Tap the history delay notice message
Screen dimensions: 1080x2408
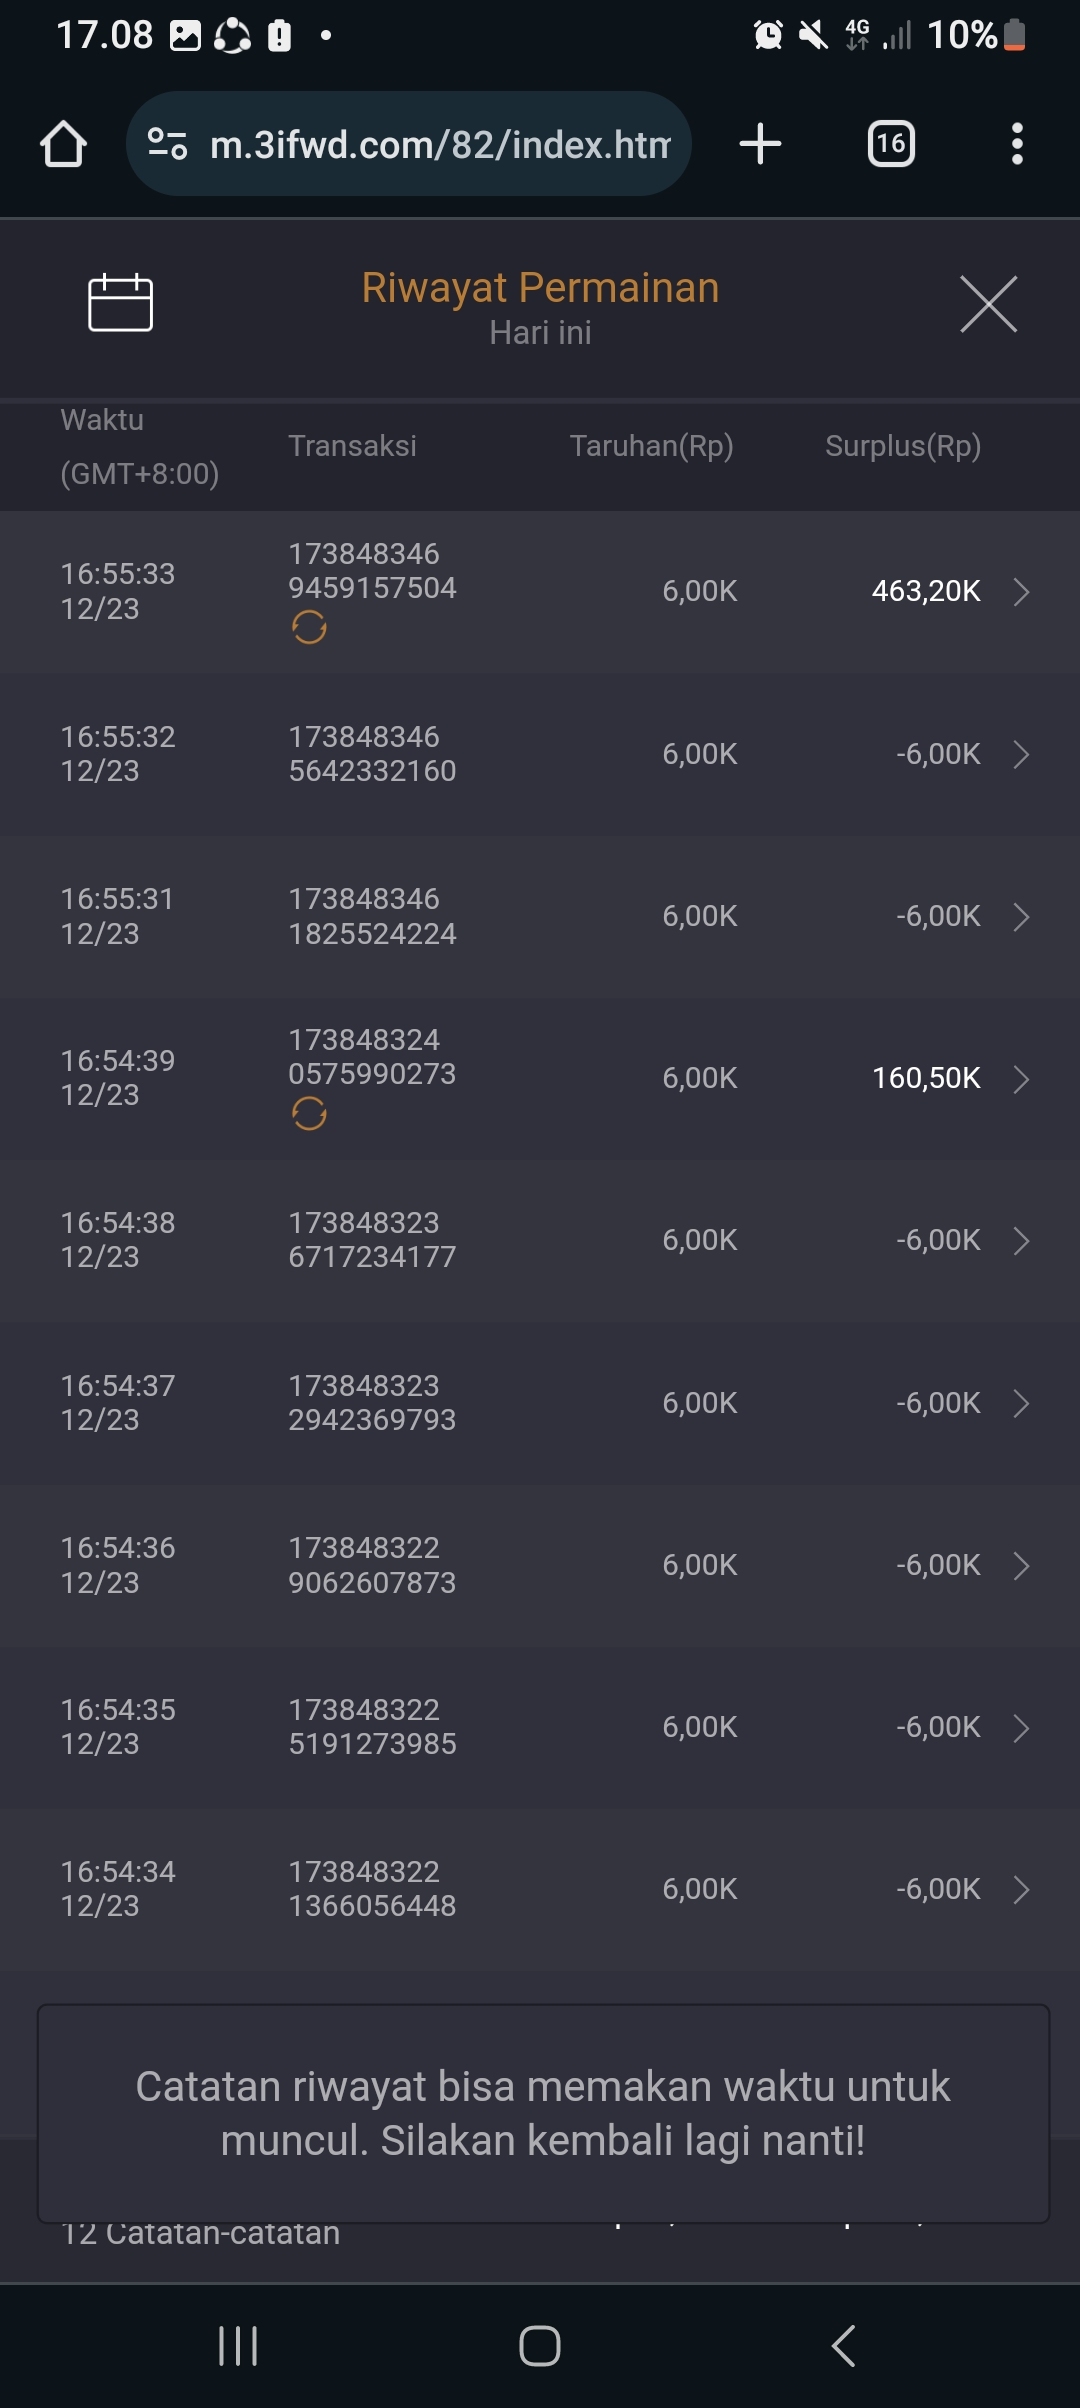point(543,2113)
